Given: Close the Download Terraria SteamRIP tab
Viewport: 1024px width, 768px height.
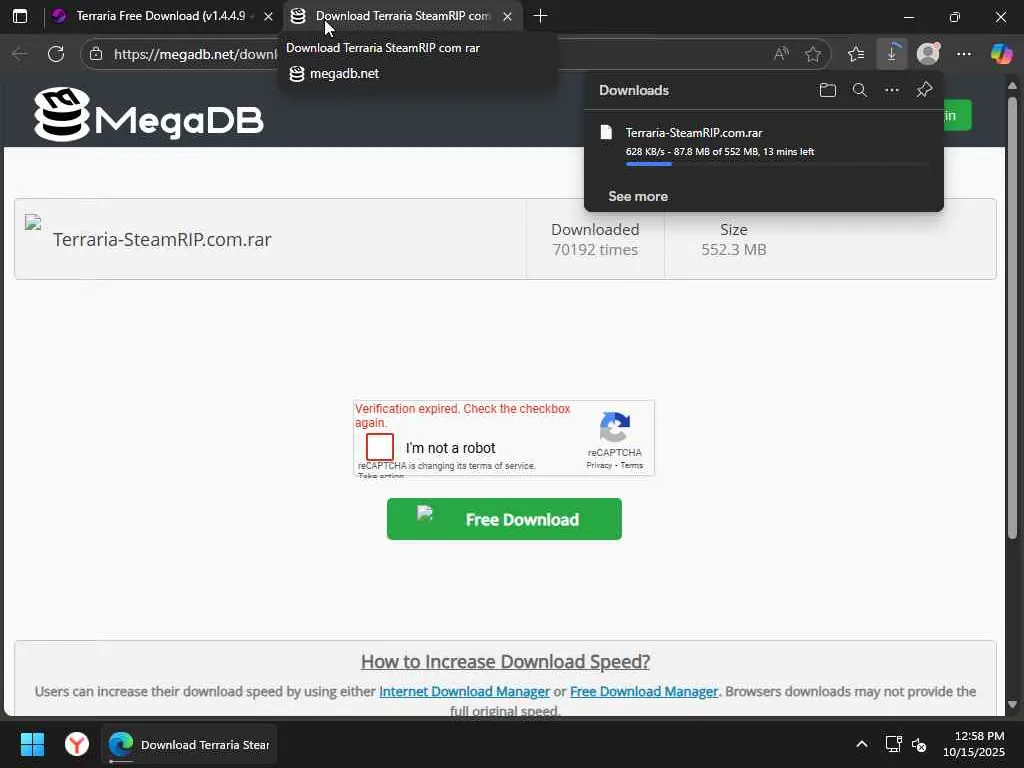Looking at the screenshot, I should point(507,16).
